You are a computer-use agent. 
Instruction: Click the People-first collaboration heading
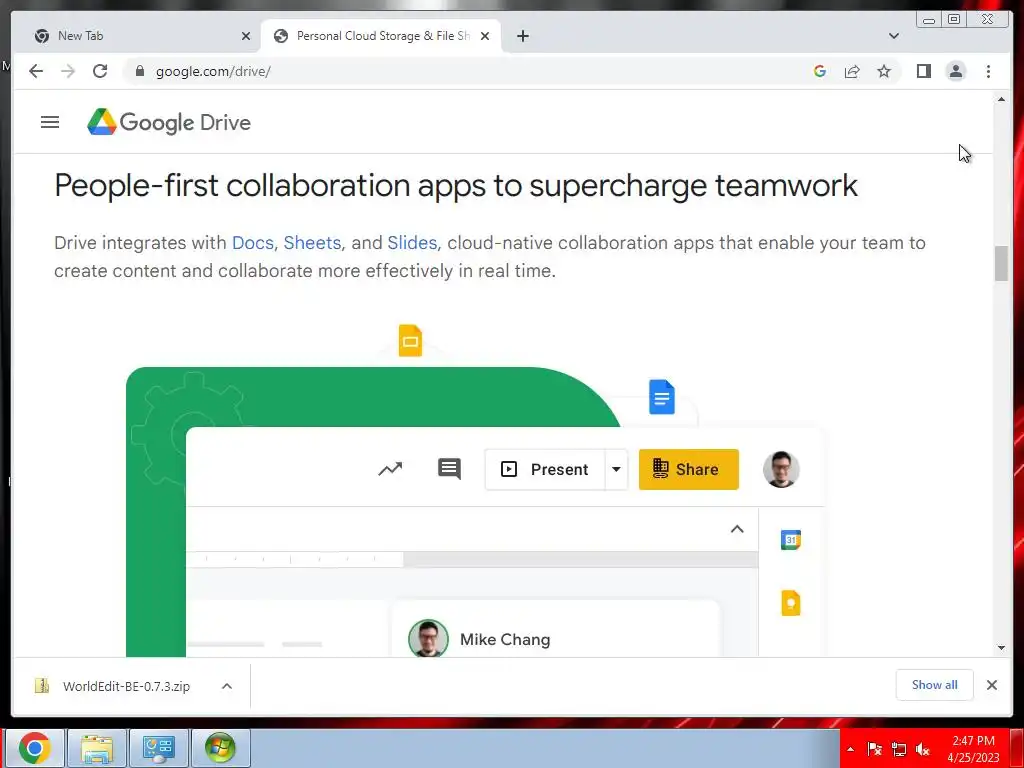tap(456, 185)
